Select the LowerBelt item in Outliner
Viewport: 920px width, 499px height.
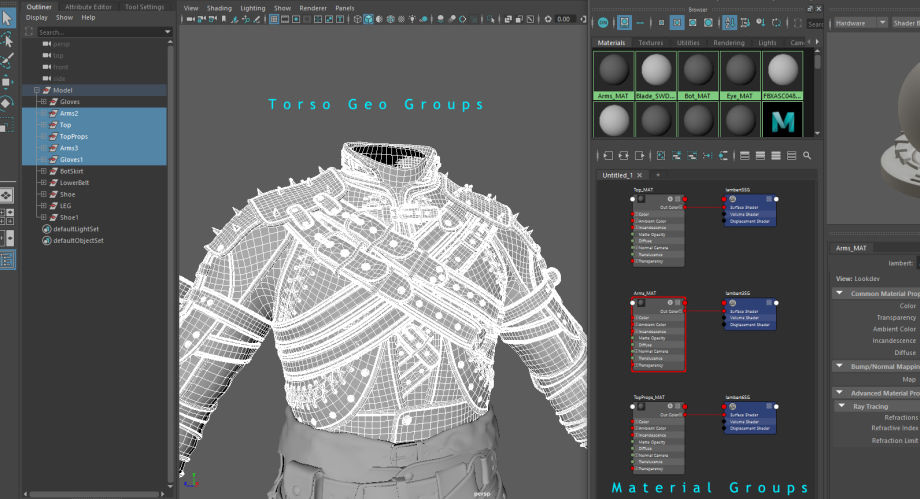76,183
